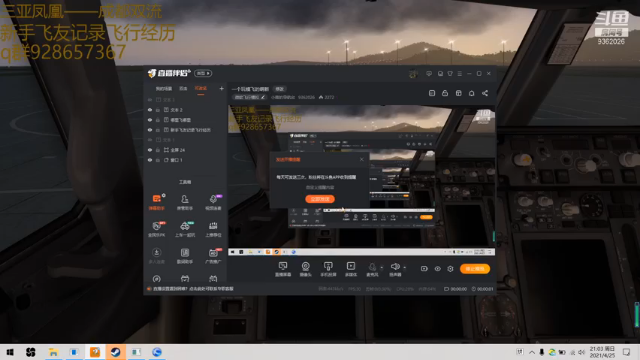
Task: Open Steam from the Windows taskbar
Action: 116,352
